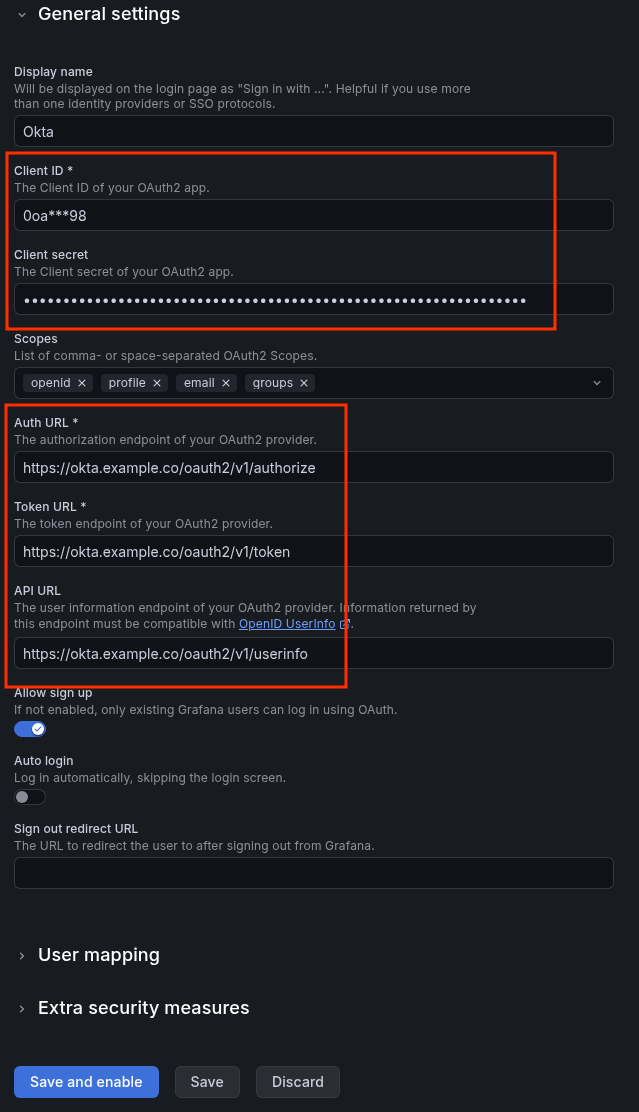Expand Extra security measures section

(143, 1008)
